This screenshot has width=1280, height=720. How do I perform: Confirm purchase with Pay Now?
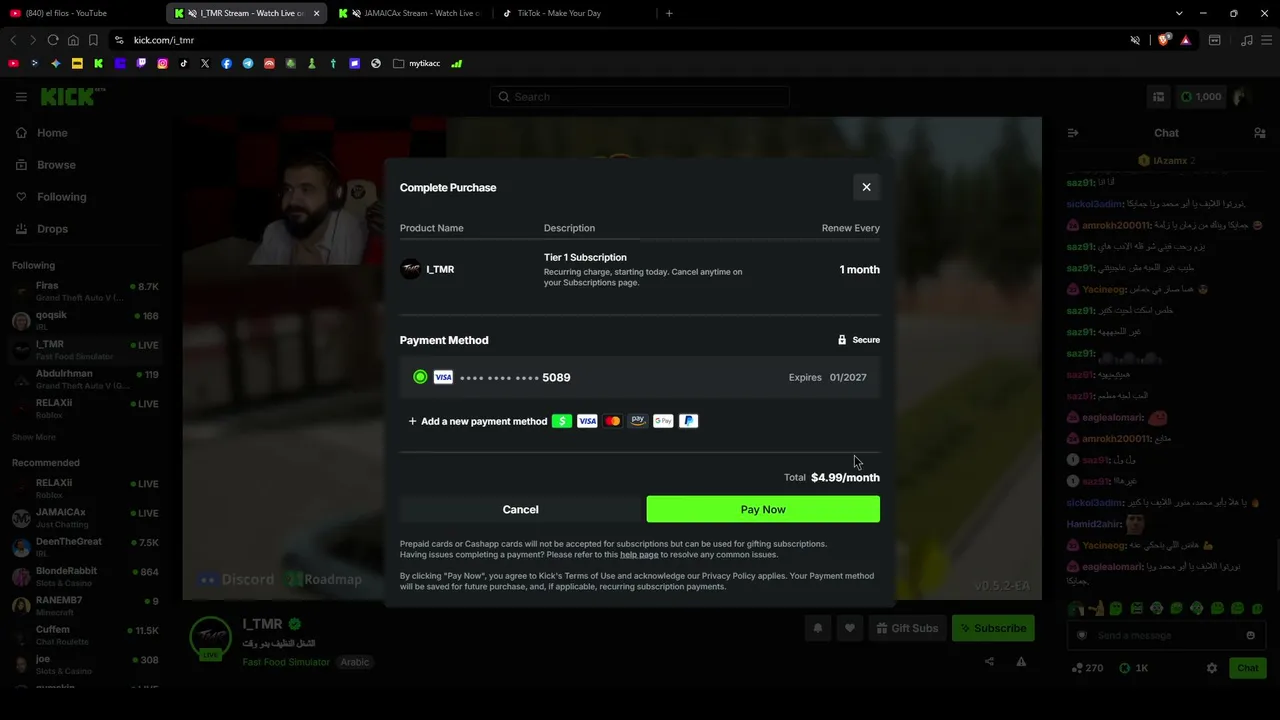pos(763,509)
